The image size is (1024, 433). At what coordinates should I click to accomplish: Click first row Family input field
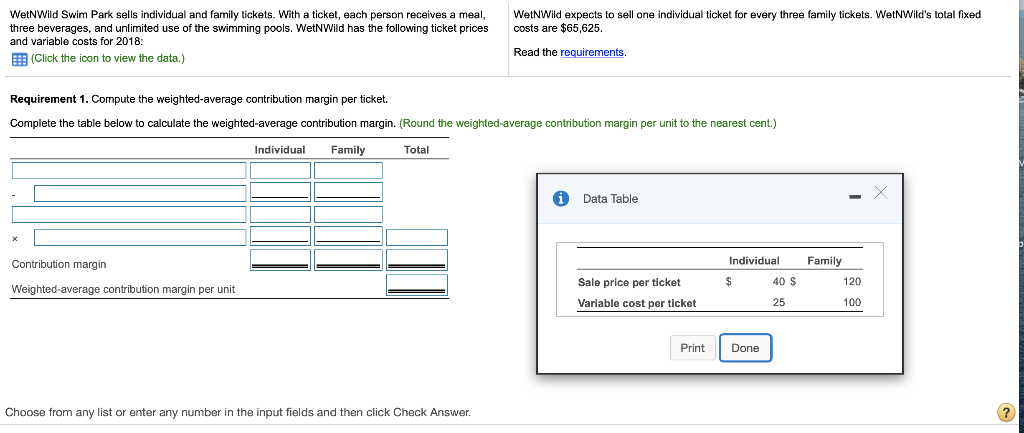click(x=348, y=170)
